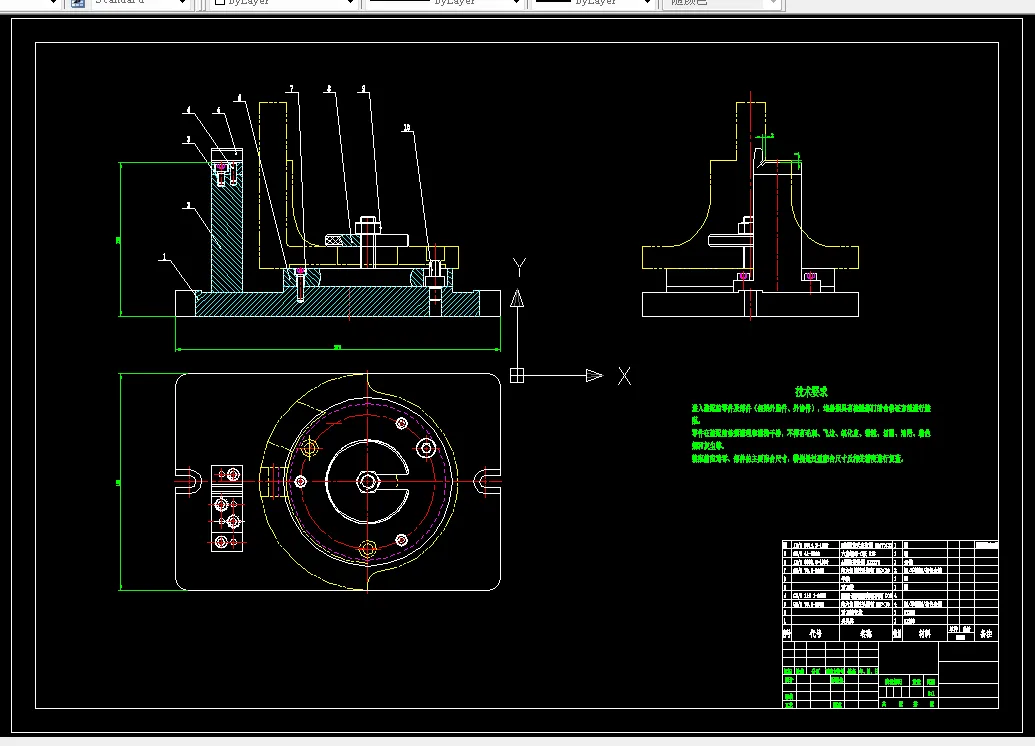
Task: Open the Standard text style dropdown
Action: (182, 3)
